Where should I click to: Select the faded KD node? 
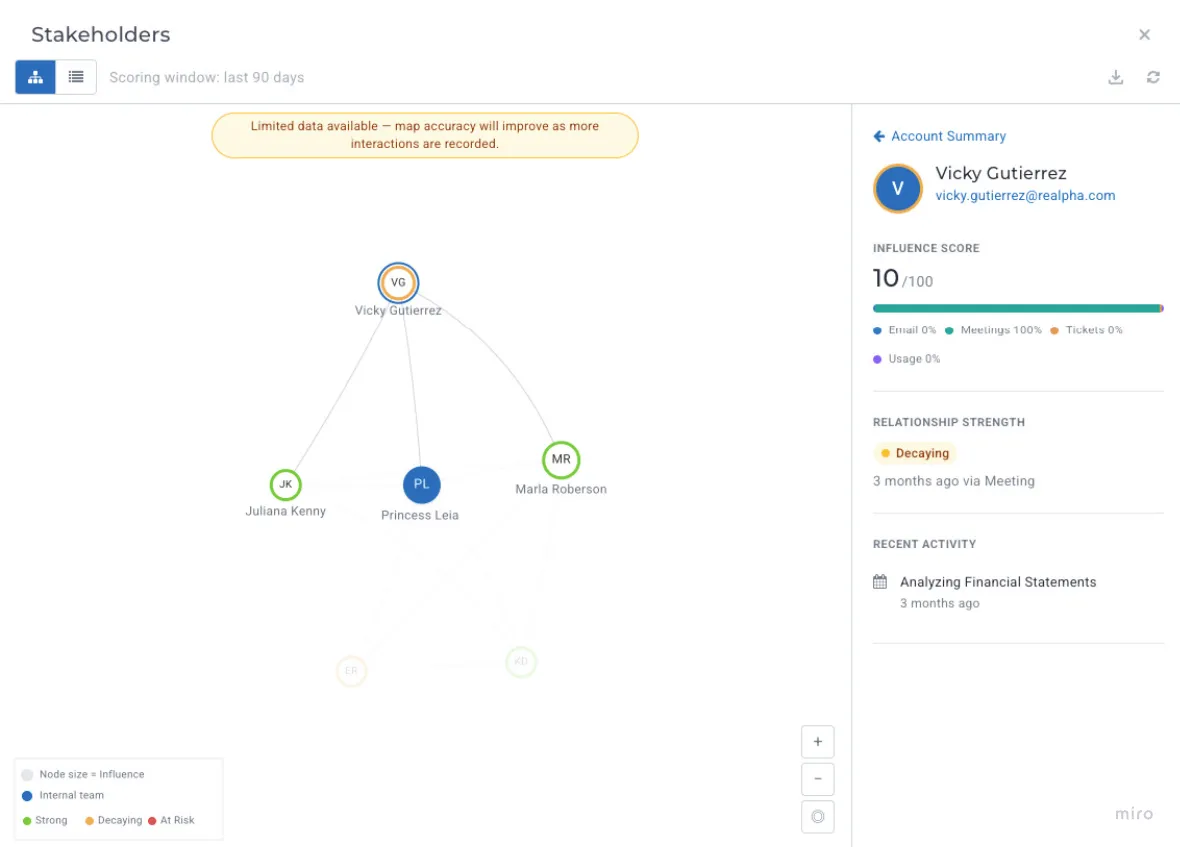coord(521,662)
